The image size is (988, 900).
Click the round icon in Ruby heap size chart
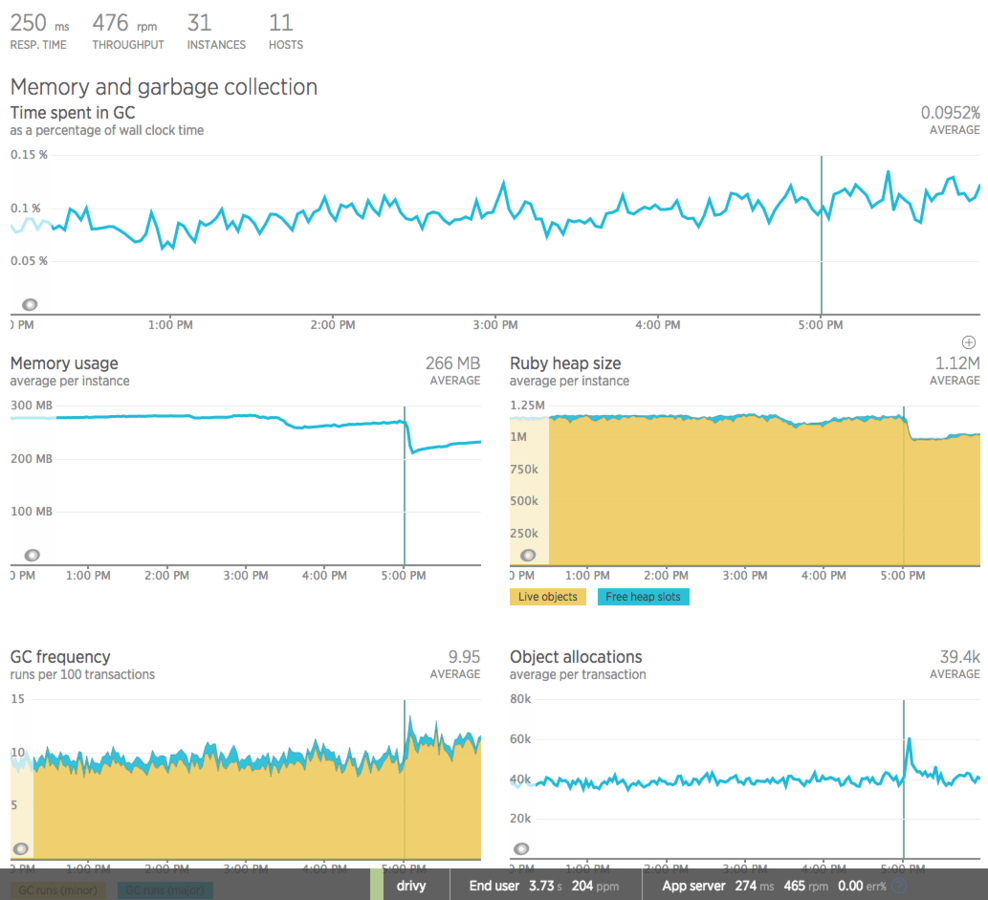pos(528,555)
